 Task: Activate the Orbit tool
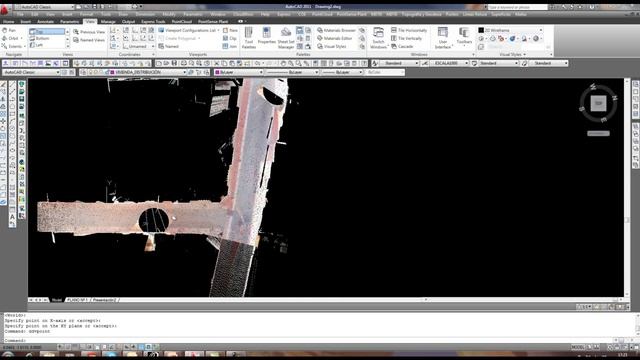(11, 38)
